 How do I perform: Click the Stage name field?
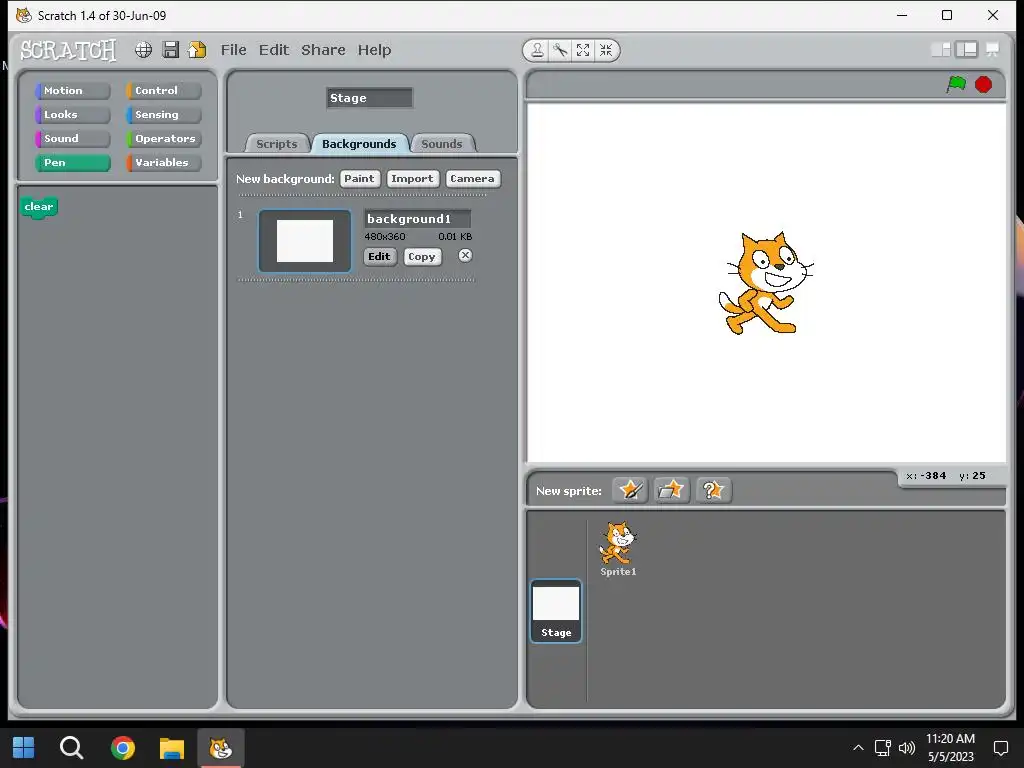click(x=370, y=98)
